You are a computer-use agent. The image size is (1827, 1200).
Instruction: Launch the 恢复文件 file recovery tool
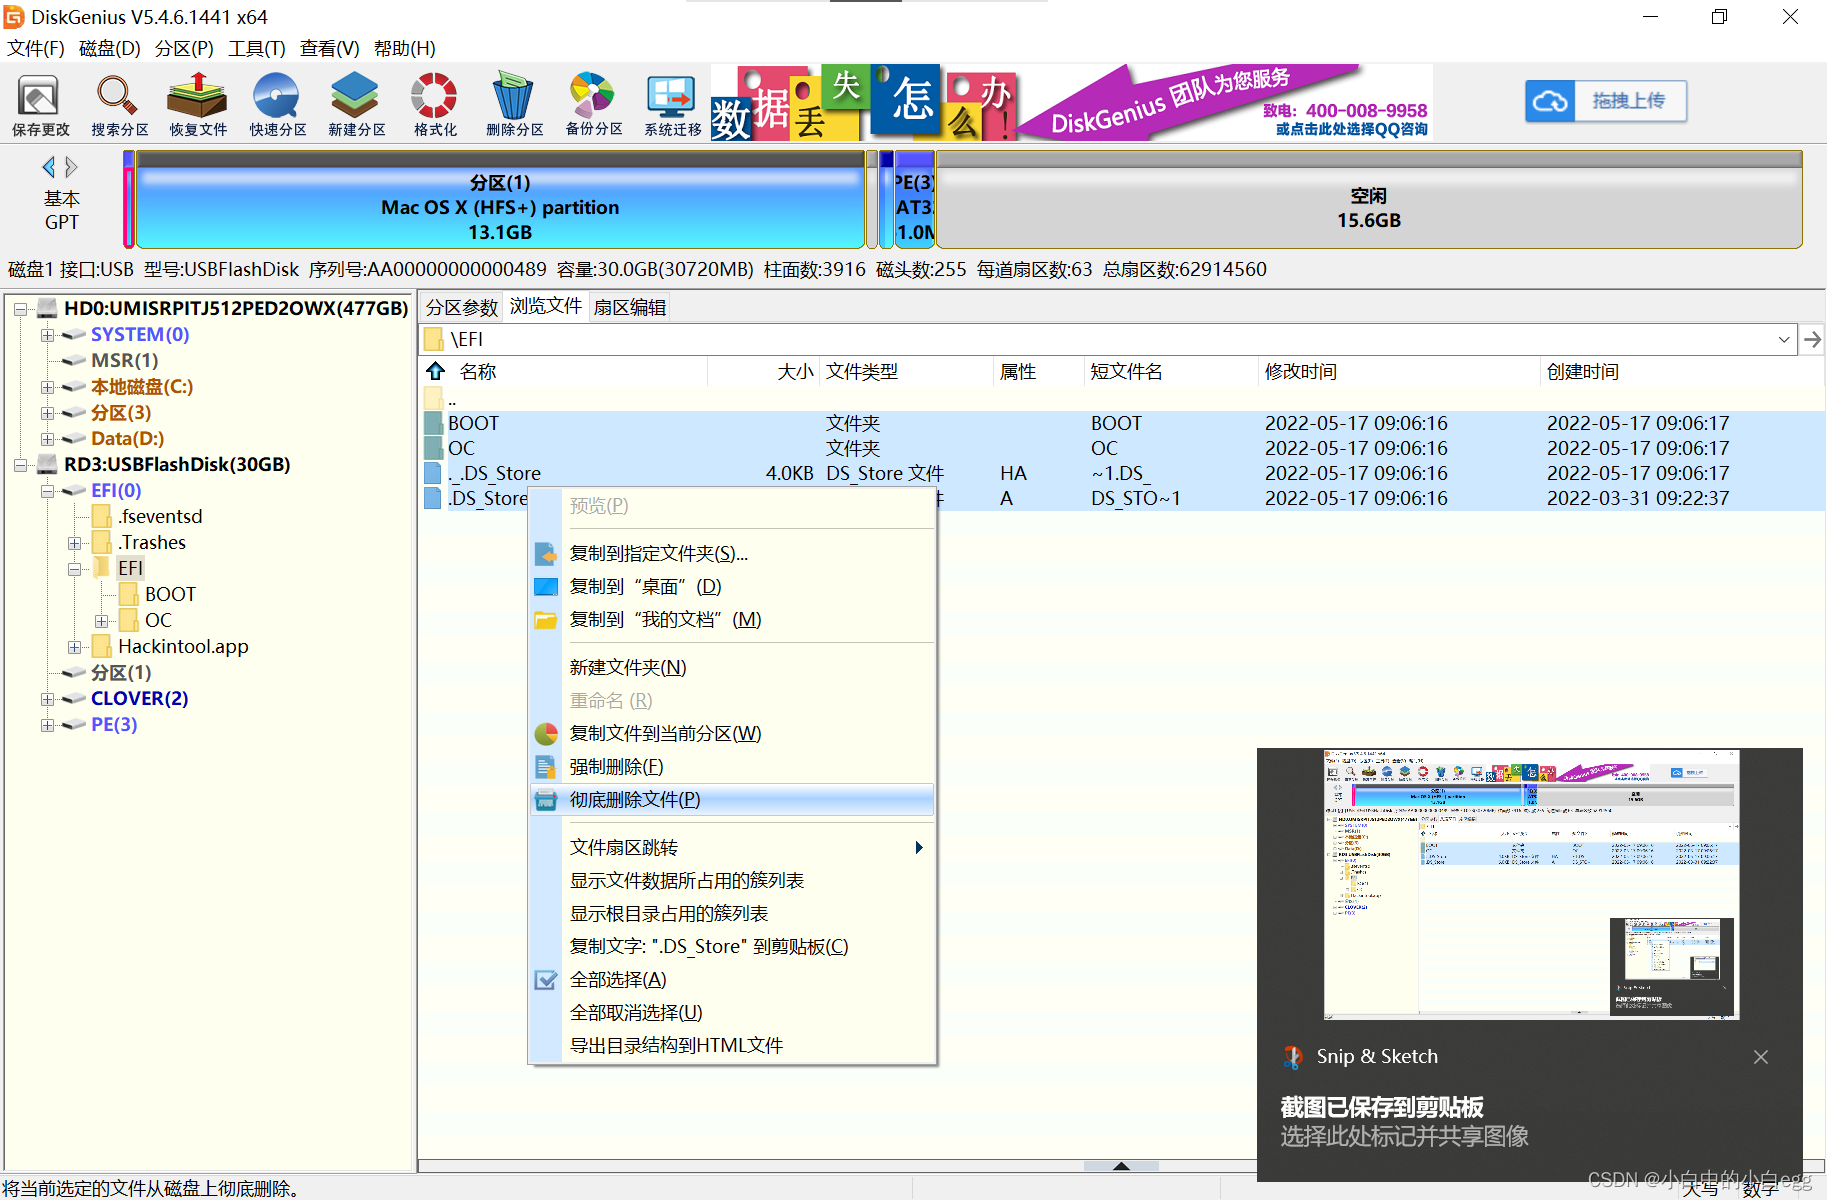198,104
